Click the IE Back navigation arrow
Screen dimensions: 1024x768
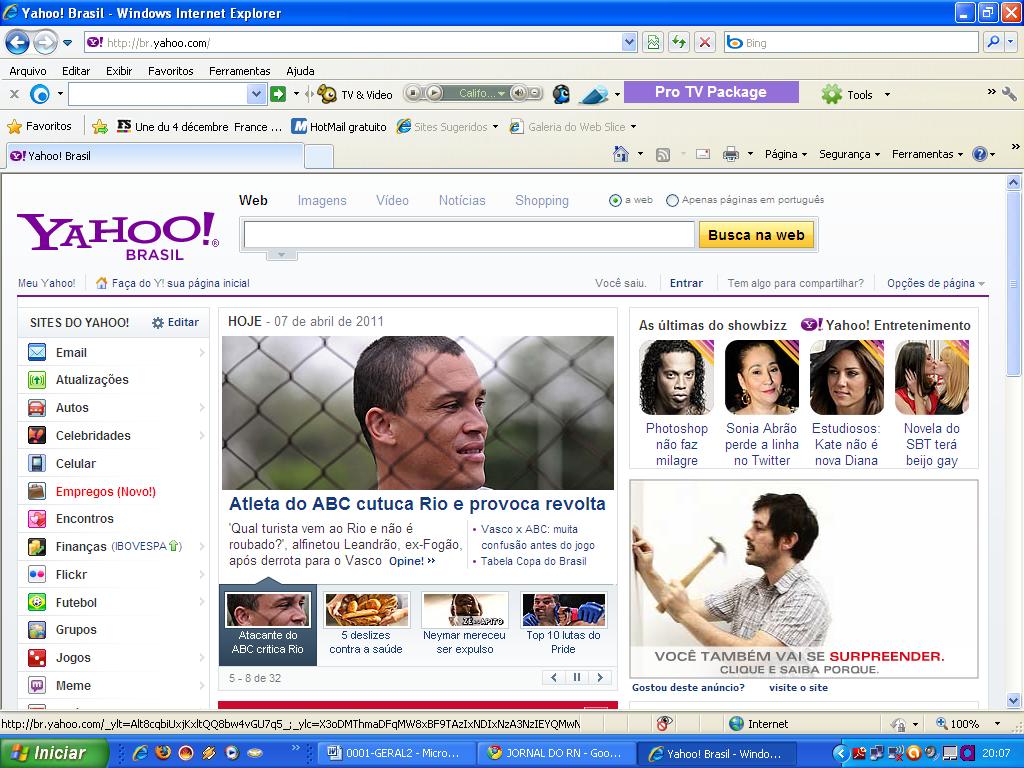(18, 43)
